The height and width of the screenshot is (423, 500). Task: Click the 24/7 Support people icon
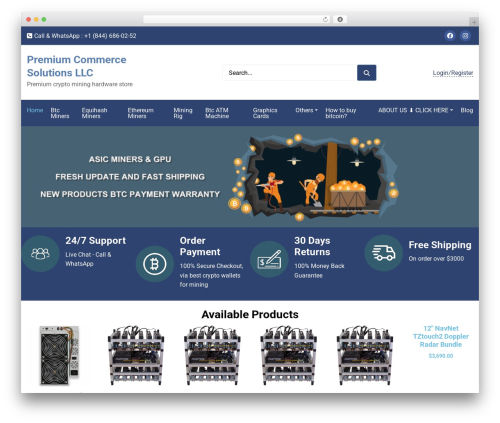pyautogui.click(x=40, y=254)
